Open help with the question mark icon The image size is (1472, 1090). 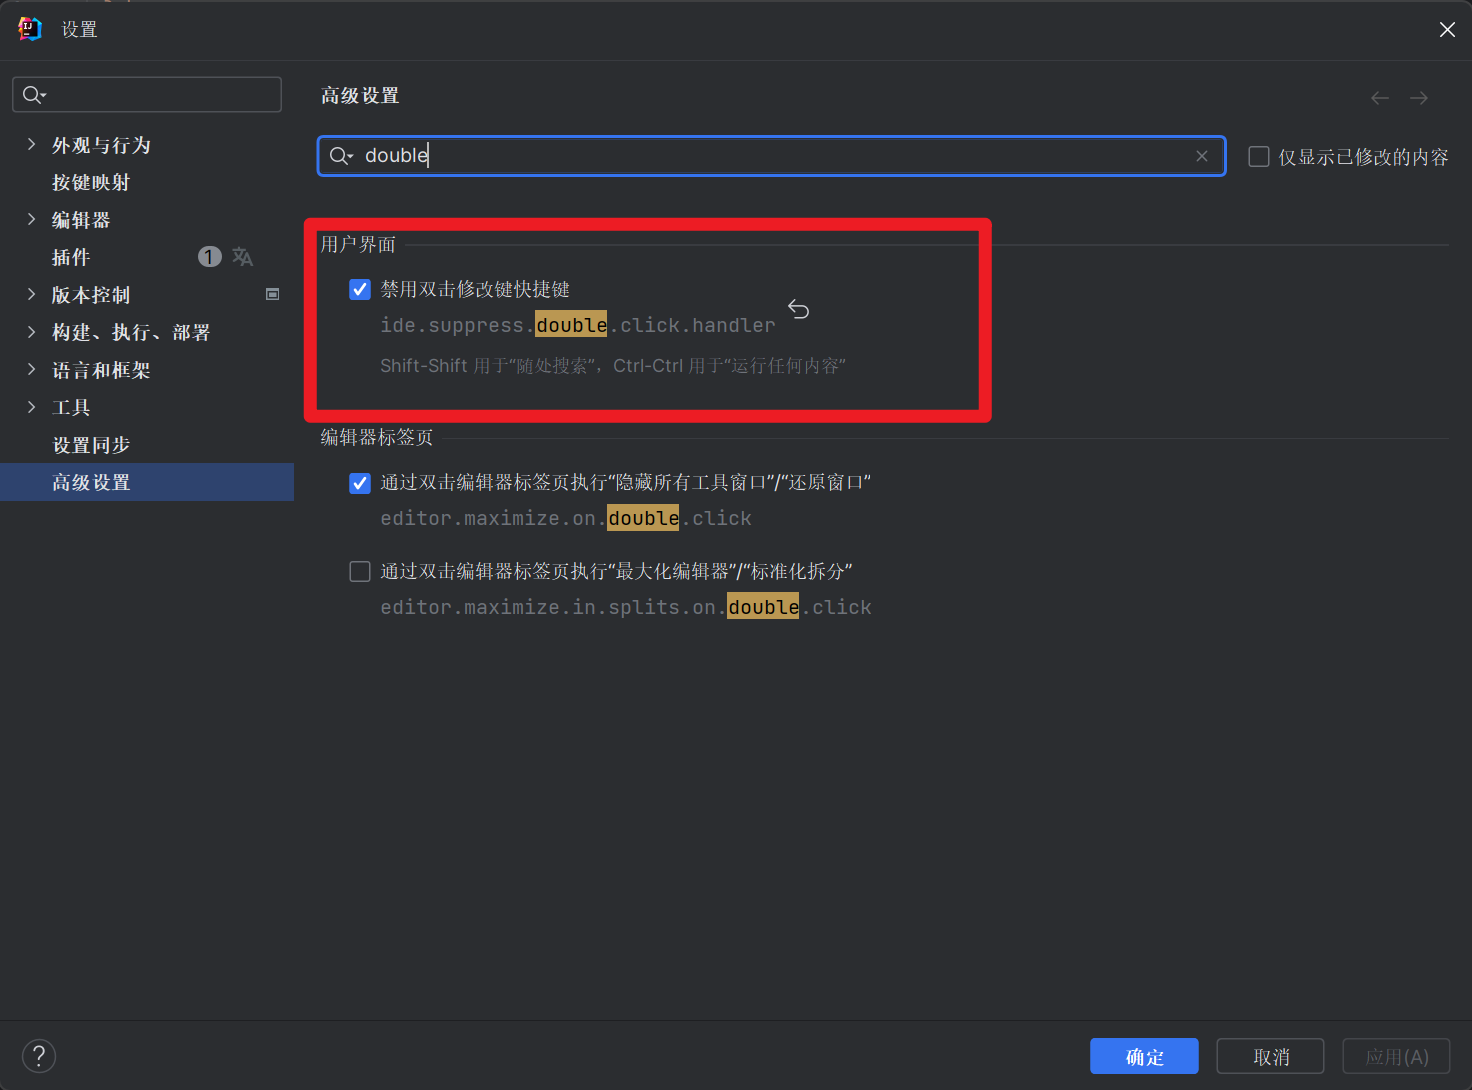pyautogui.click(x=39, y=1056)
